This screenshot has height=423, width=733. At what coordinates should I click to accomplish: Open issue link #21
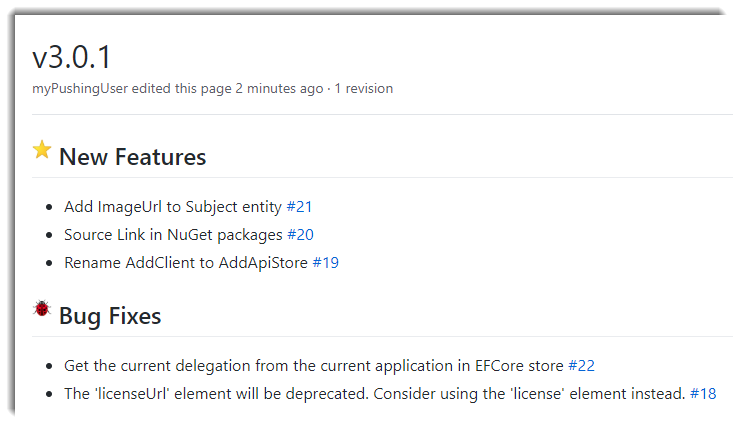click(x=299, y=207)
